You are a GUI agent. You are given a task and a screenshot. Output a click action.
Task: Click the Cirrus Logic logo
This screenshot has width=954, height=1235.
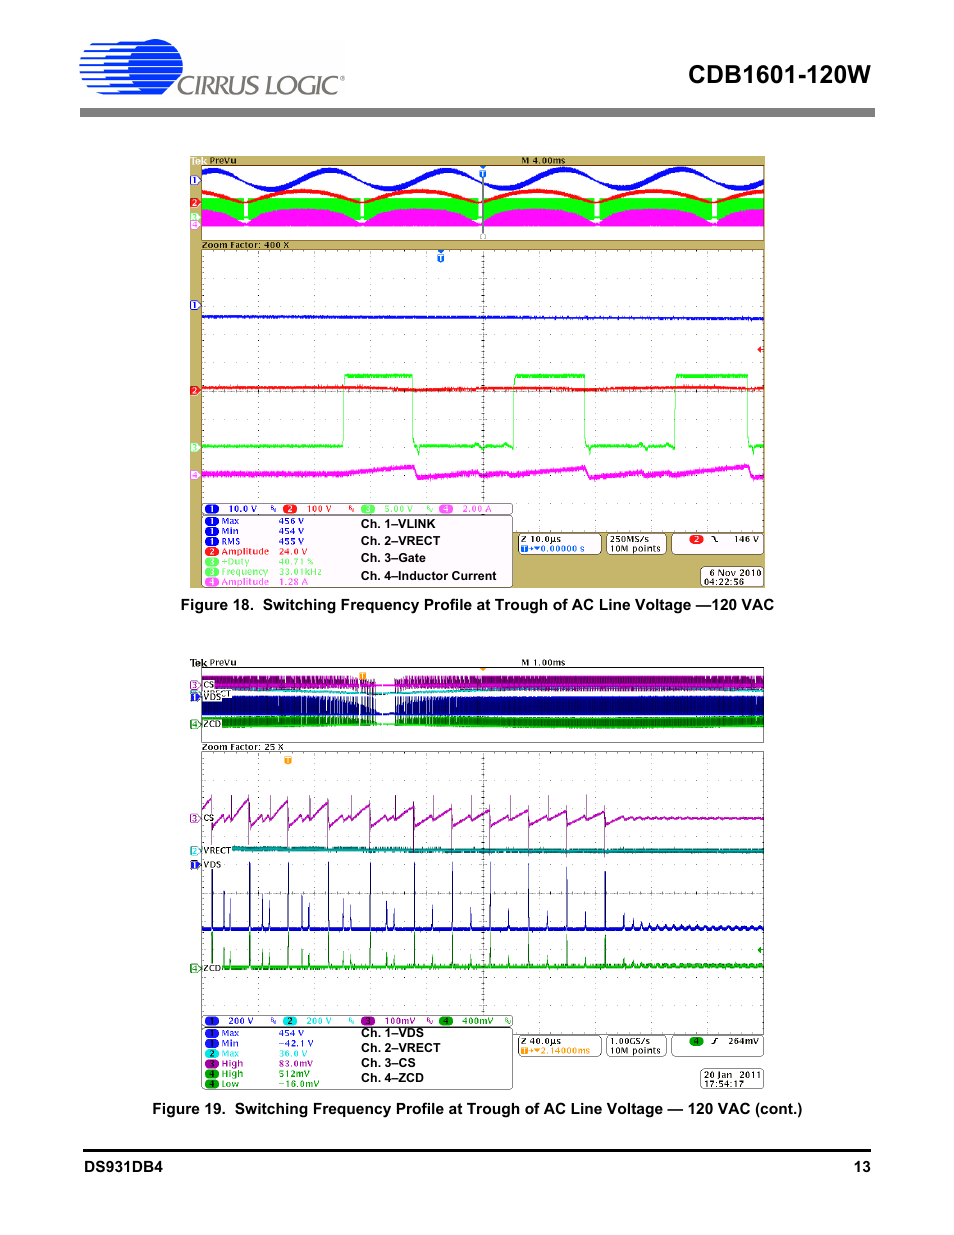pyautogui.click(x=212, y=69)
